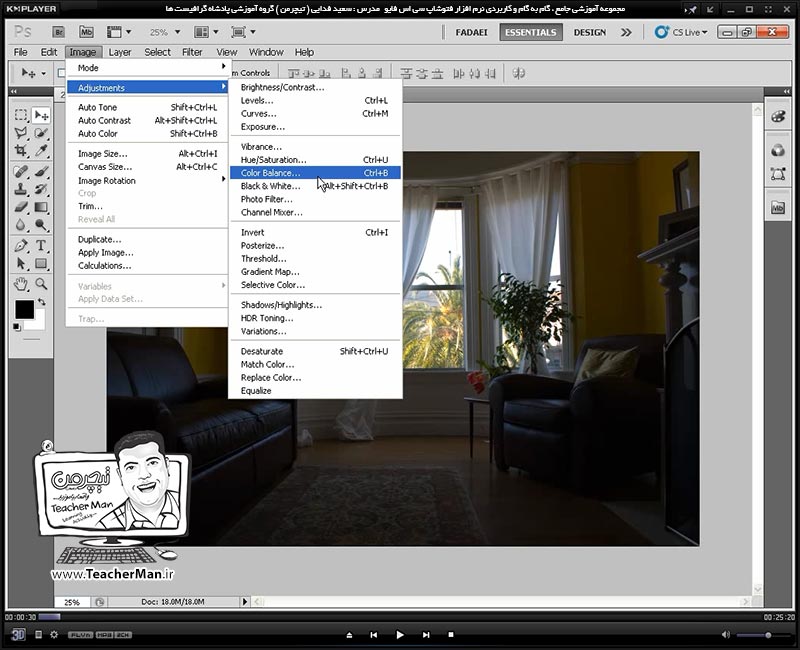Select the Rectangle shape tool
This screenshot has height=650, width=800.
pyautogui.click(x=41, y=263)
